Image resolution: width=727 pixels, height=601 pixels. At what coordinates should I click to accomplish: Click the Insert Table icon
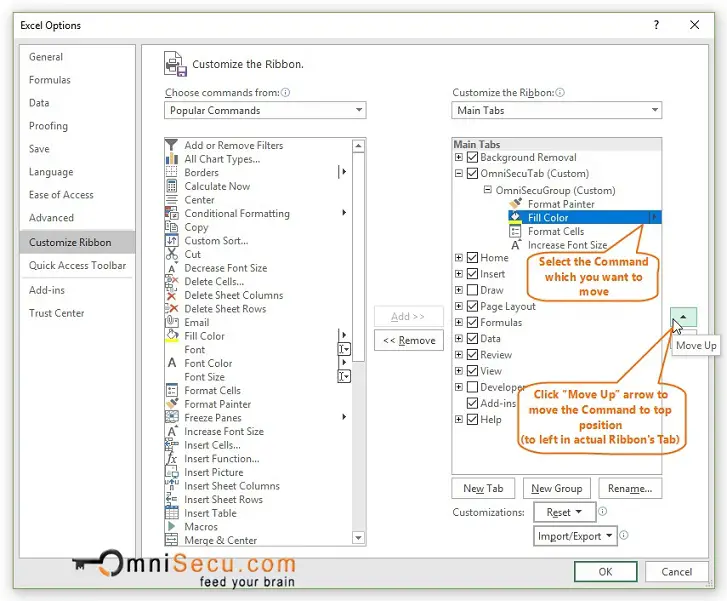click(x=172, y=513)
